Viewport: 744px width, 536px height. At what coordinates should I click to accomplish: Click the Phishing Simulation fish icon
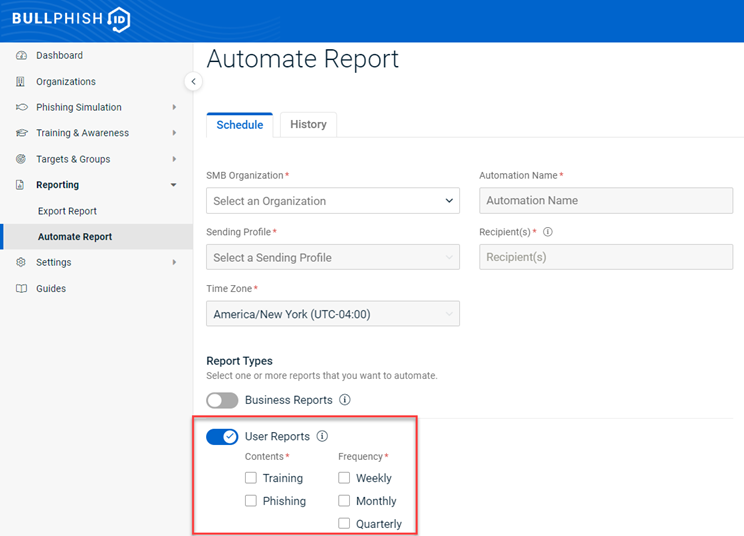[x=21, y=108]
